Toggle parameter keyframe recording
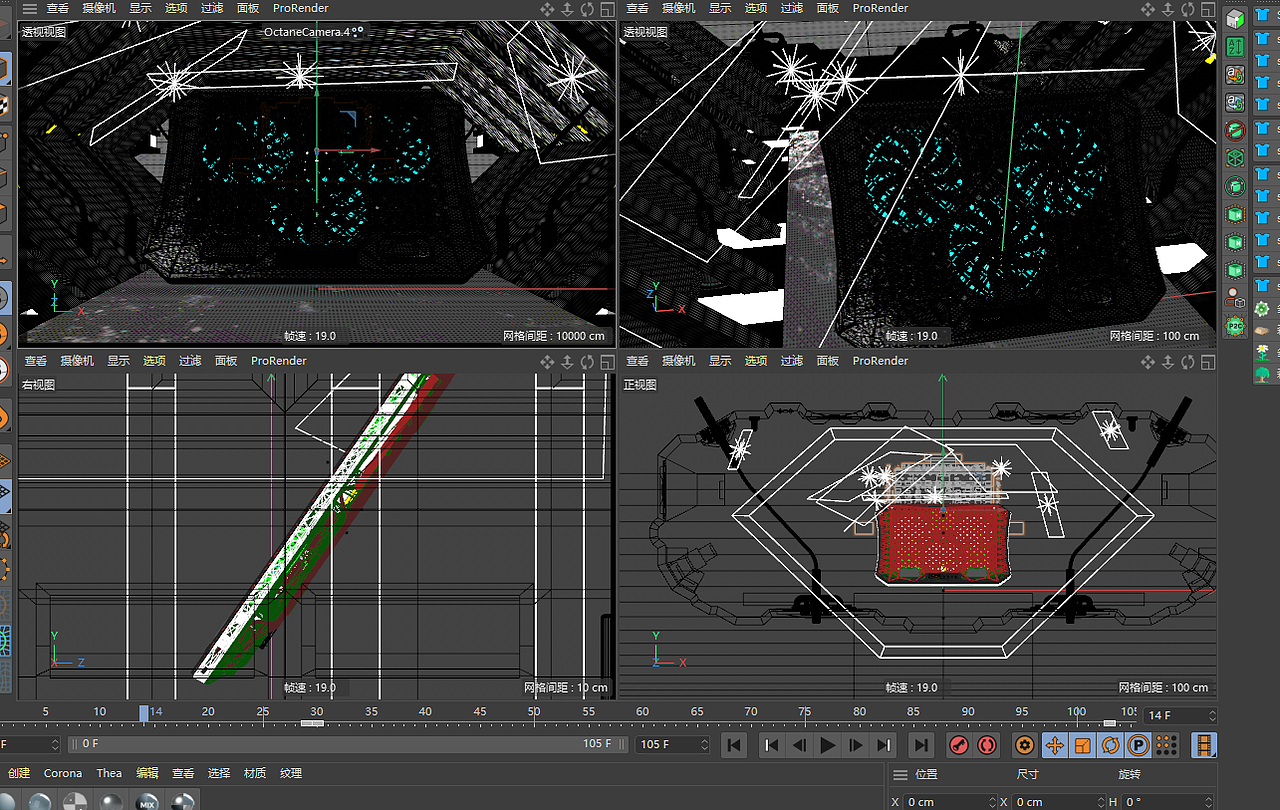This screenshot has height=810, width=1280. 1138,745
